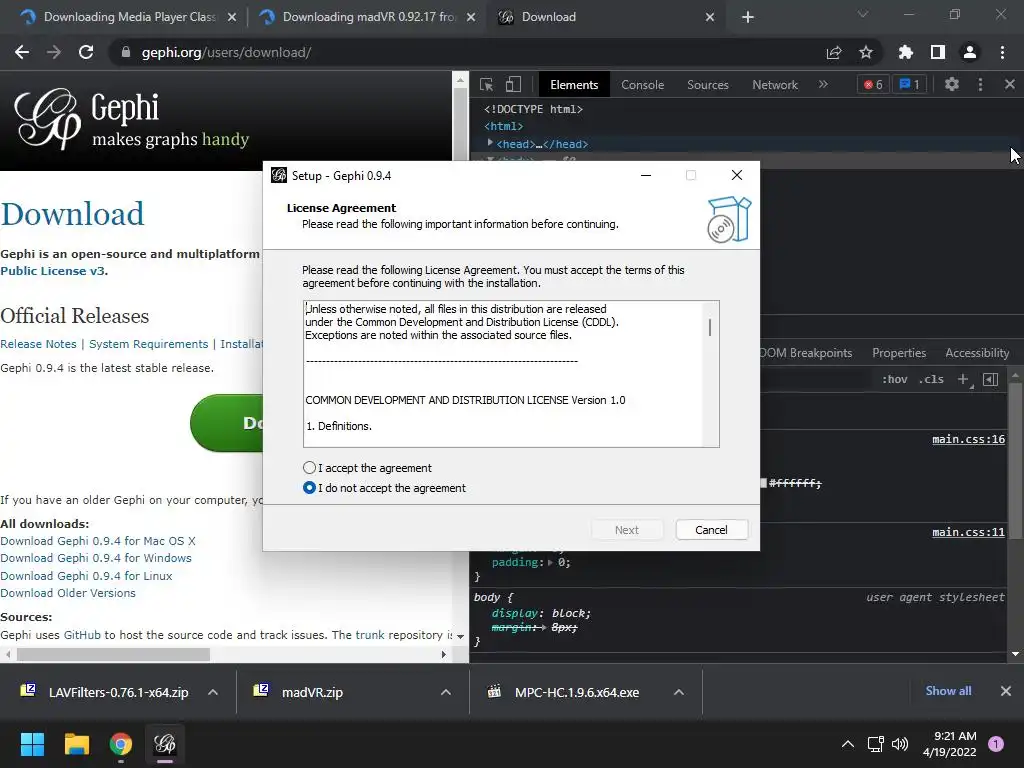Screen dimensions: 1024x768
Task: Click the Gephi logo on the webpage
Action: (132, 120)
